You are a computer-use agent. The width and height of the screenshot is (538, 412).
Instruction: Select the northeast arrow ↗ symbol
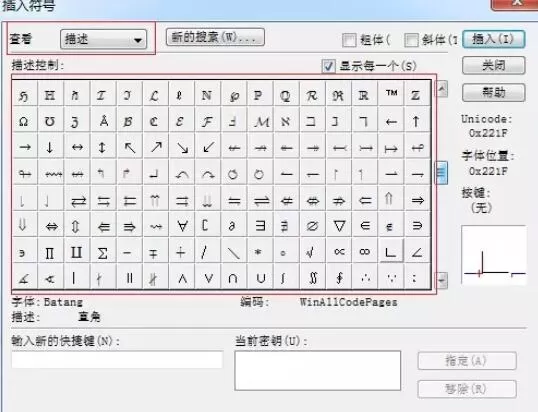point(156,147)
